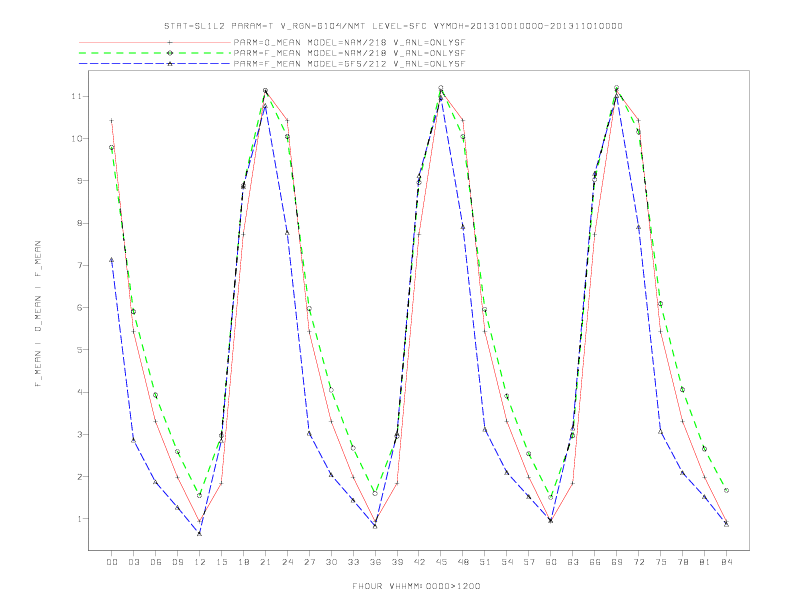Click x-axis tick label 42
Image resolution: width=792 pixels, height=612 pixels.
point(419,562)
